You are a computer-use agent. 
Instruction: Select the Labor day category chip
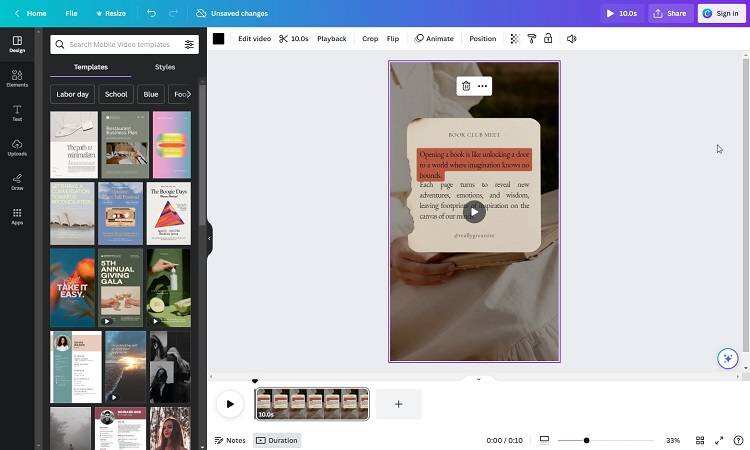(x=72, y=94)
